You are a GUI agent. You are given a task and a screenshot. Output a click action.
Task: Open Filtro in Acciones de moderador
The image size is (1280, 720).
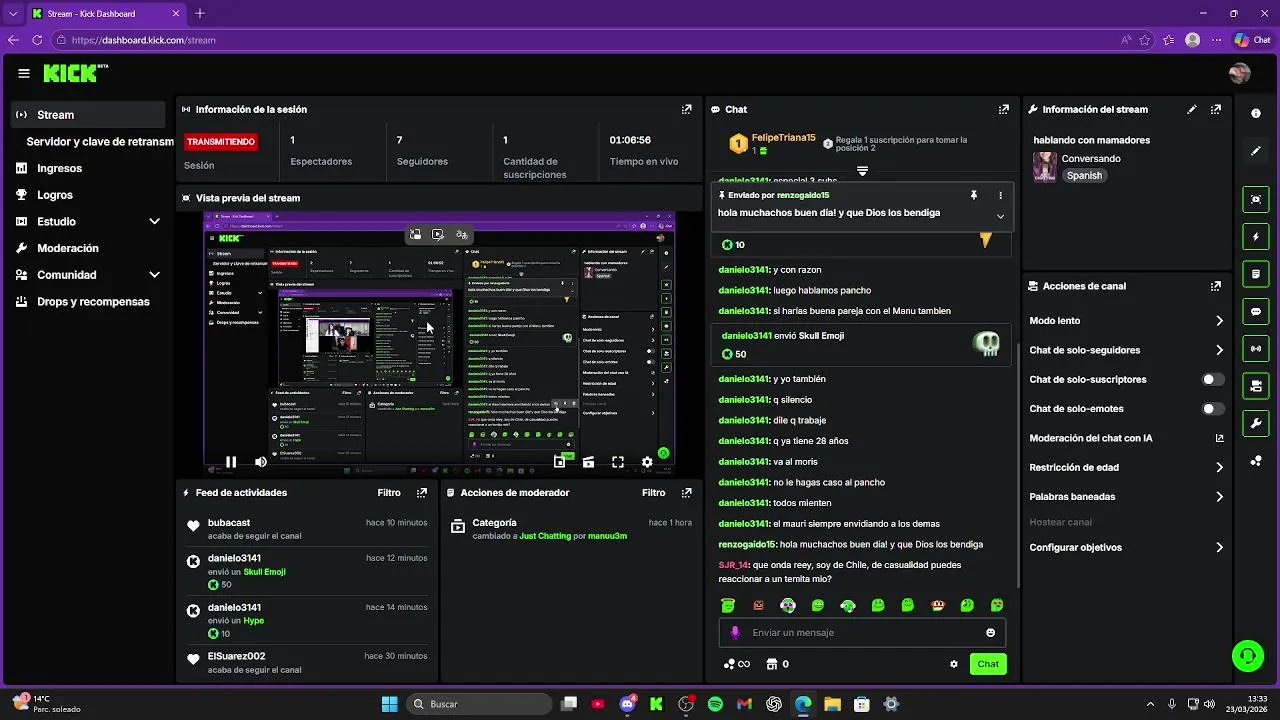pos(653,493)
